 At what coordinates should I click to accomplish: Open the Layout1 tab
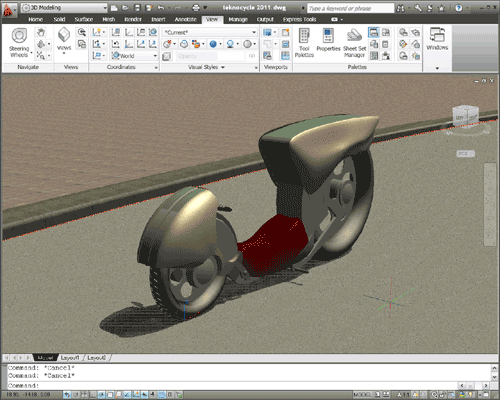pyautogui.click(x=70, y=358)
